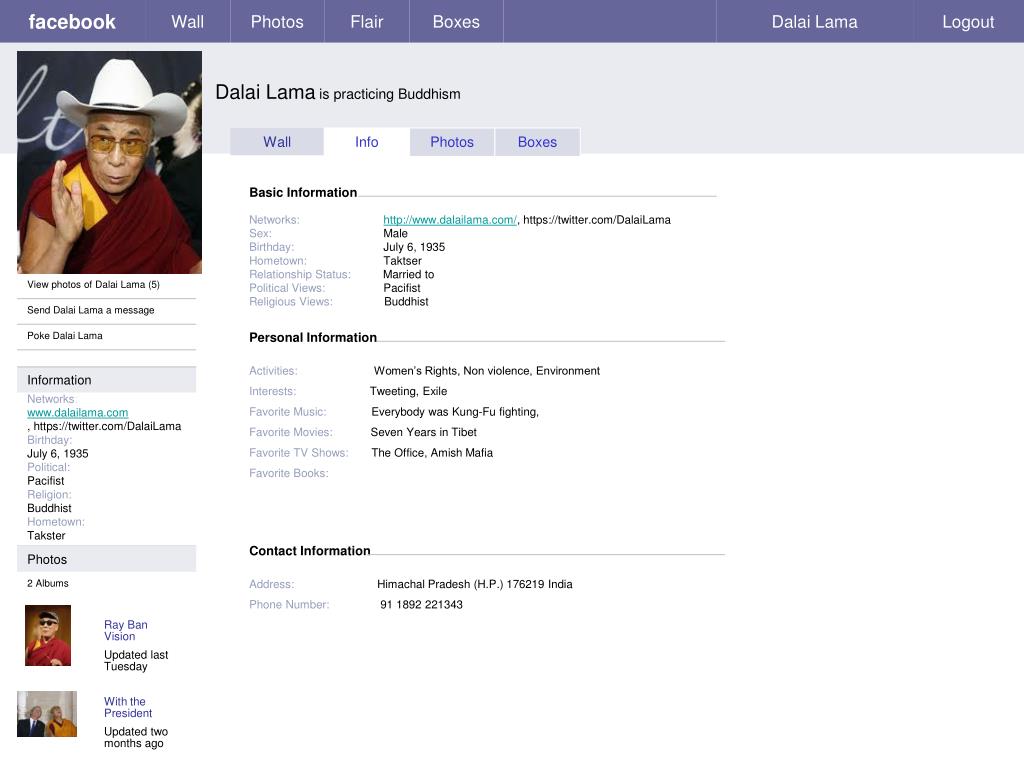The width and height of the screenshot is (1024, 768).
Task: Click the With the President album thumbnail
Action: pos(47,714)
